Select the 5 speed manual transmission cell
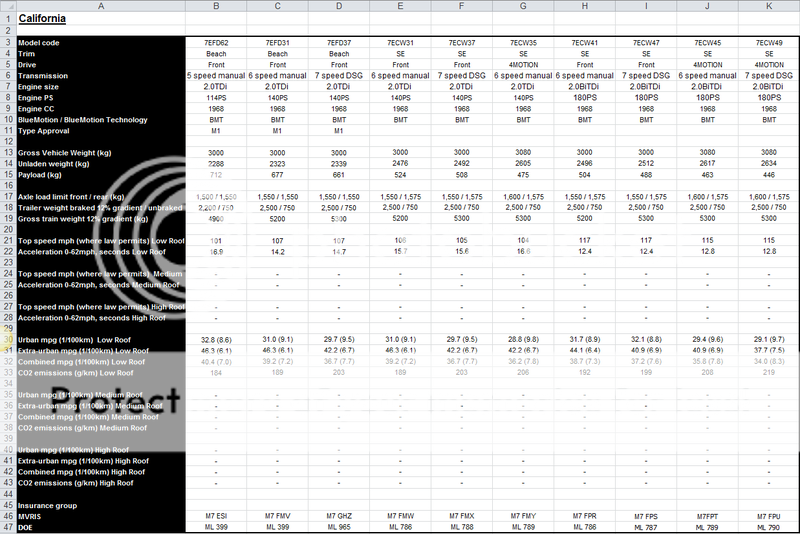 [216, 76]
